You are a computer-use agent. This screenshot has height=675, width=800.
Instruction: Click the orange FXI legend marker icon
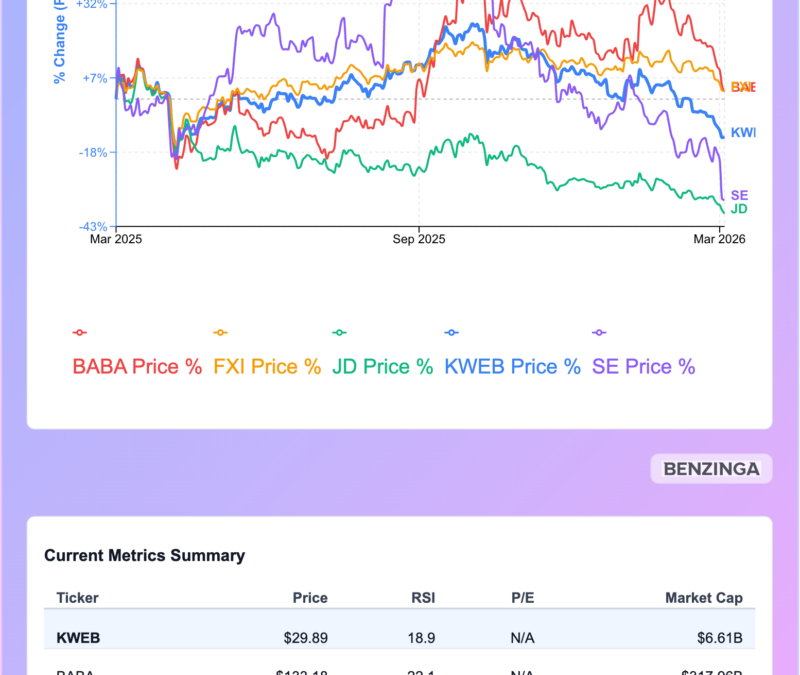pos(221,333)
